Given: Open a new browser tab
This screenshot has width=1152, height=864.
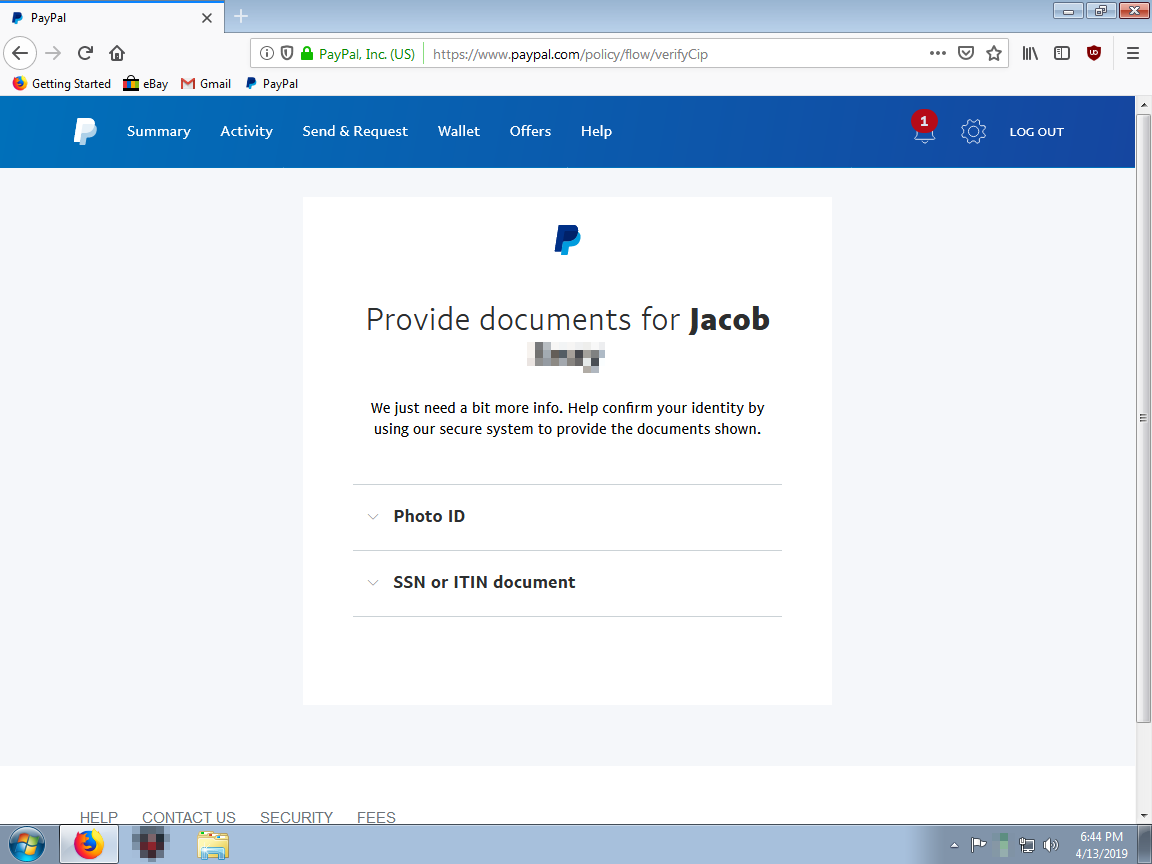Looking at the screenshot, I should coord(241,16).
